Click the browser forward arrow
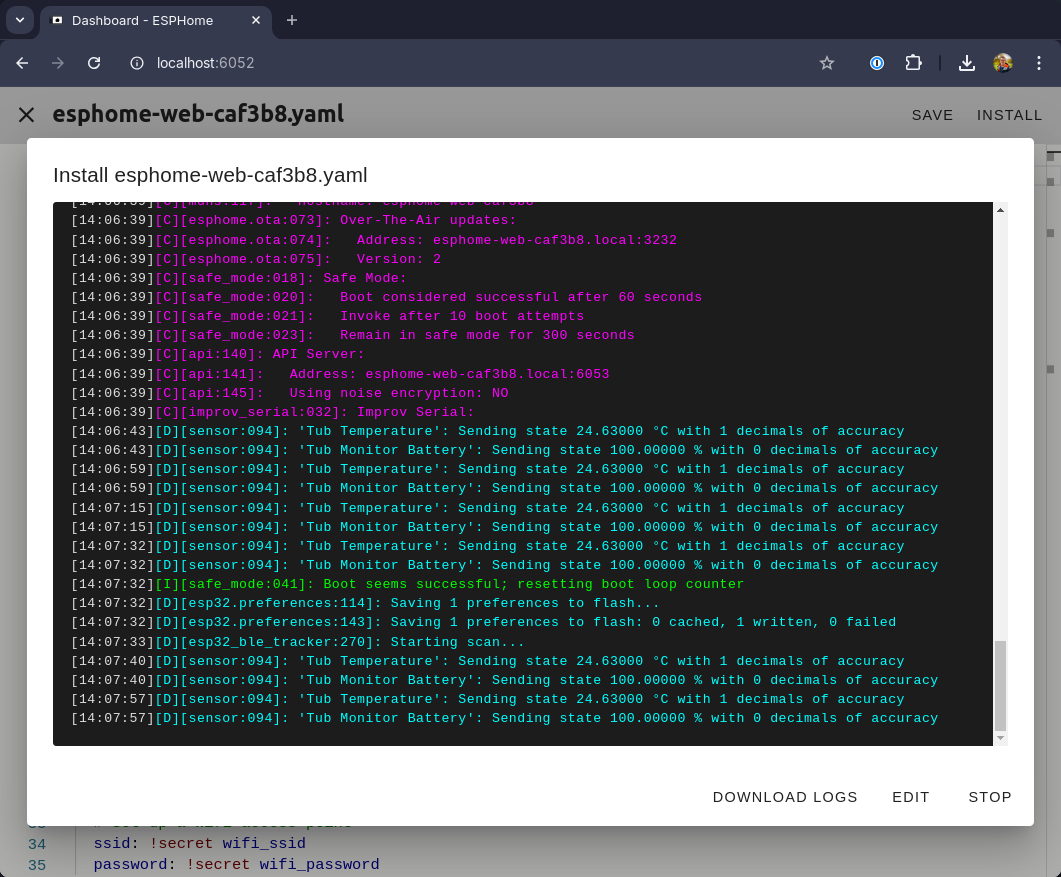 tap(58, 63)
